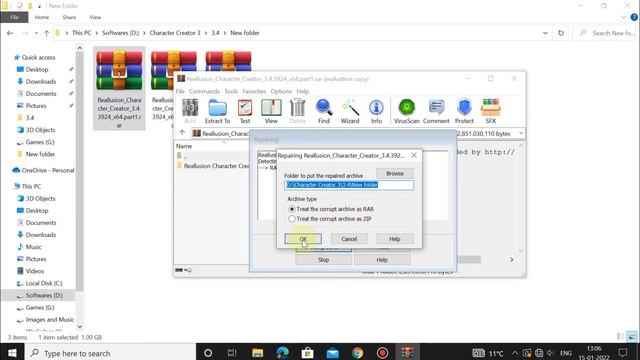Open File Explorer from the taskbar
640x360 pixels.
[258, 353]
